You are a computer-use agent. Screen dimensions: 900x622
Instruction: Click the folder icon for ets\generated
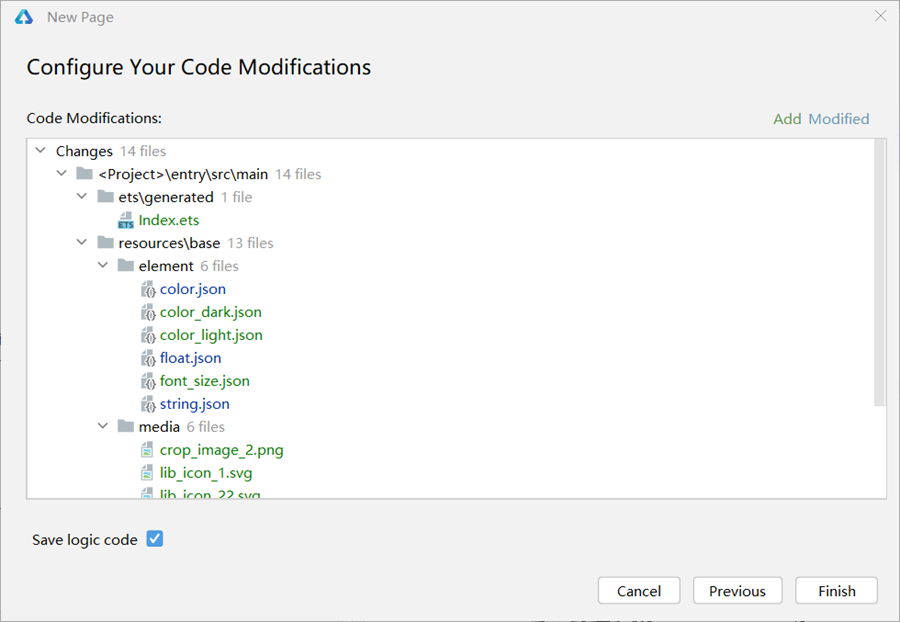[x=105, y=197]
